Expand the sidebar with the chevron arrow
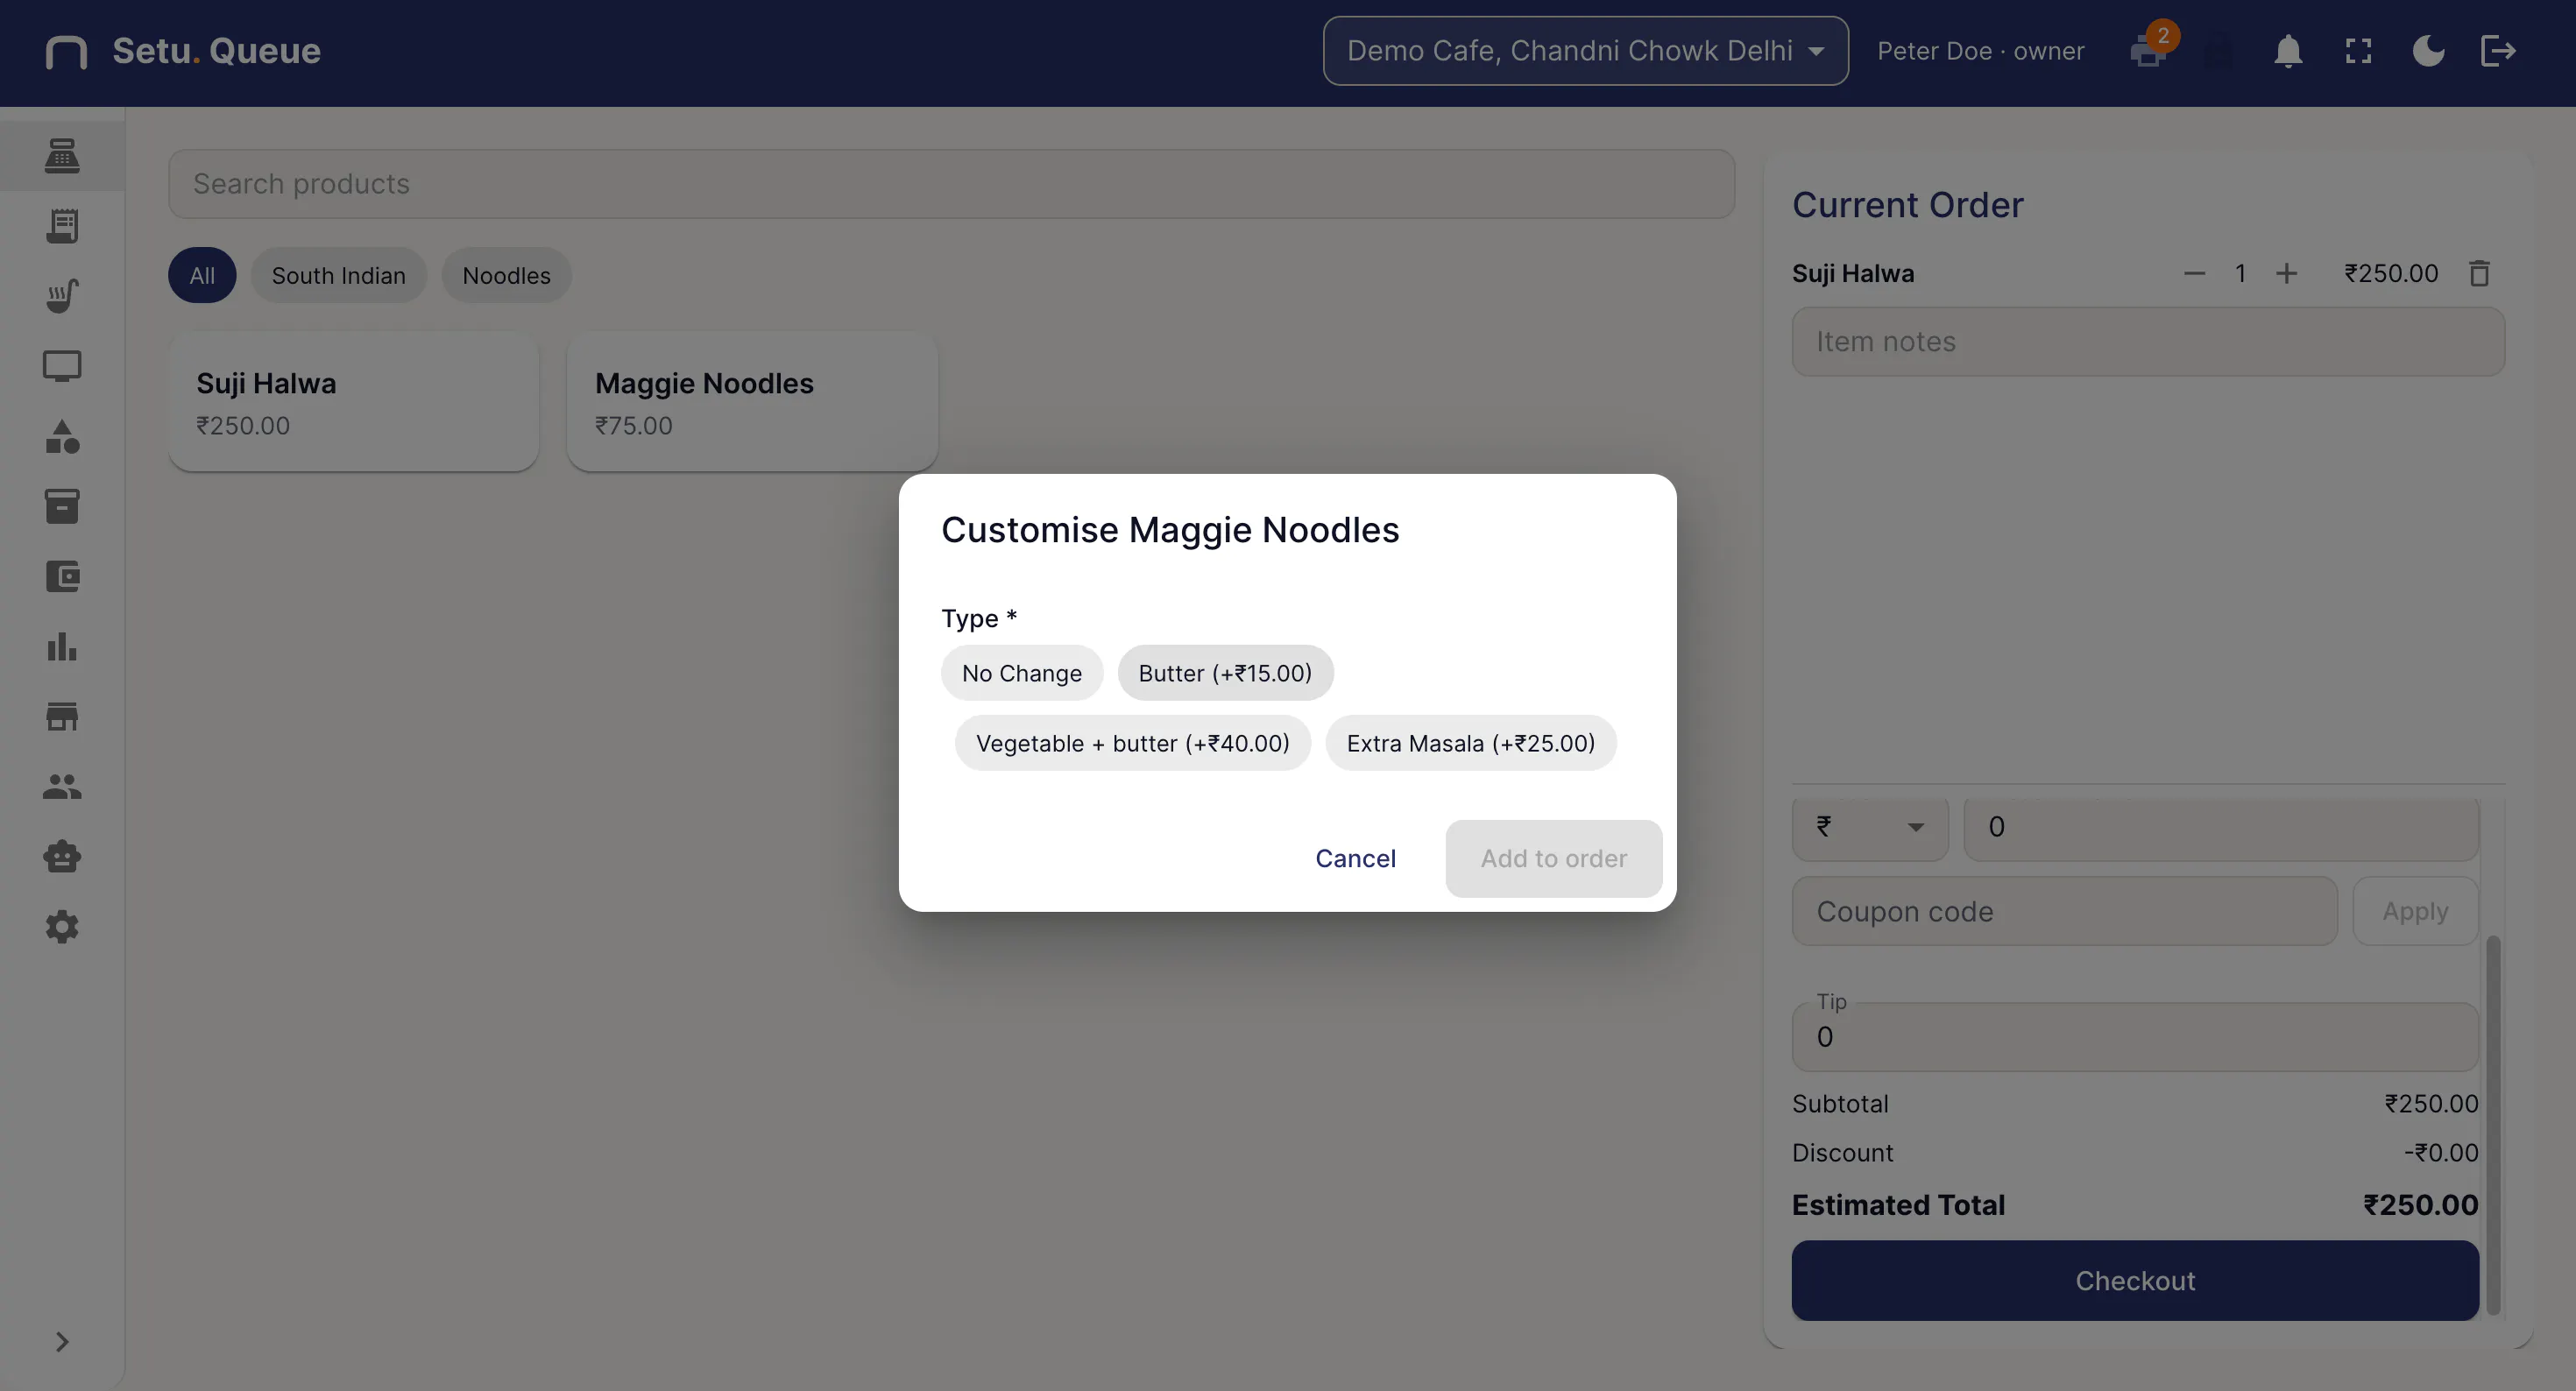Screen dimensions: 2576x1391 click(62, 1341)
